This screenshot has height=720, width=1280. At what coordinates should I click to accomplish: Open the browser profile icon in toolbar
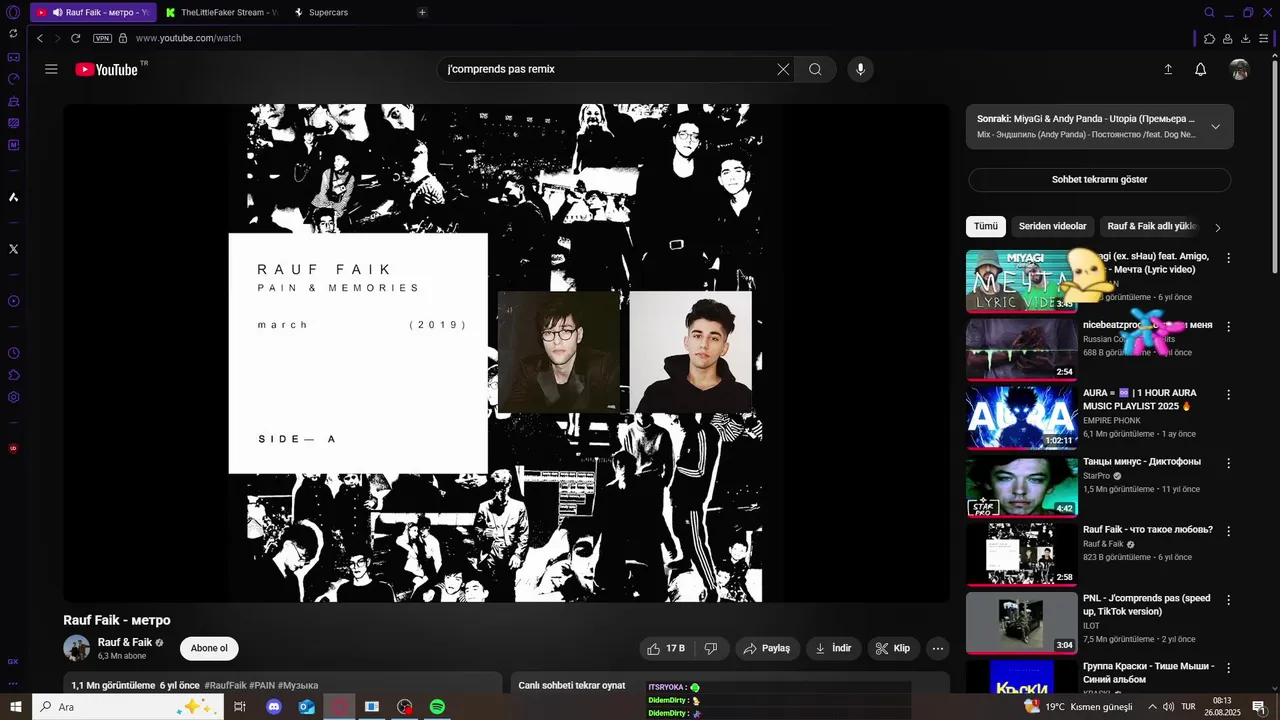pyautogui.click(x=1227, y=38)
